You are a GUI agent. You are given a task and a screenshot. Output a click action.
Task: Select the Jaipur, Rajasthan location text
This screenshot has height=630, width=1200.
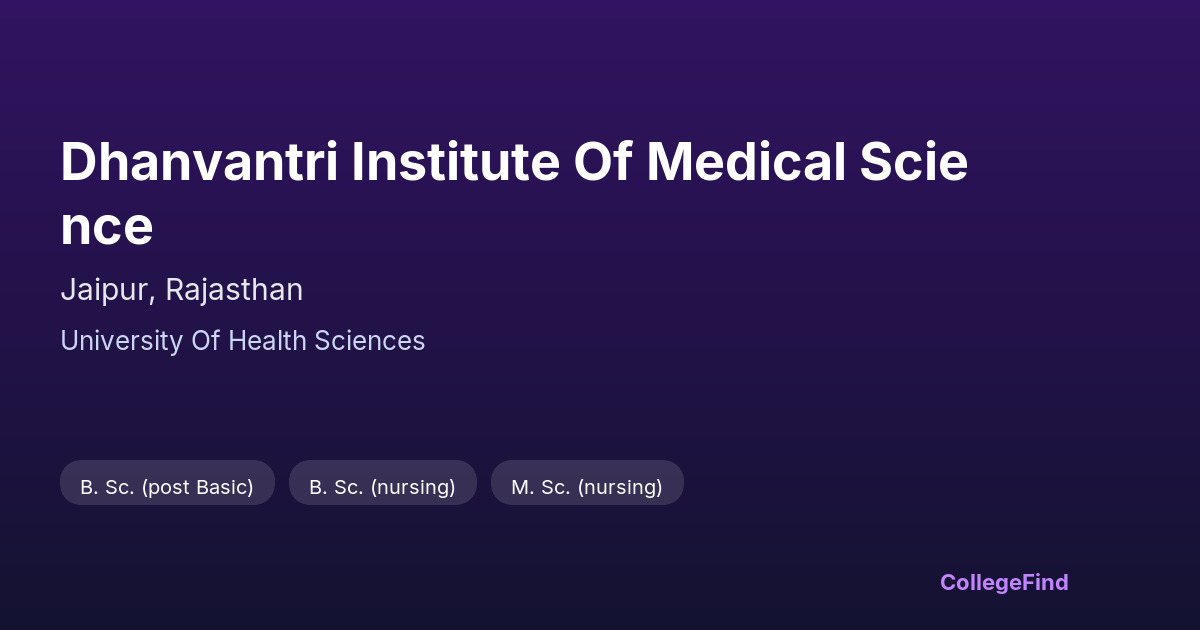pyautogui.click(x=181, y=290)
